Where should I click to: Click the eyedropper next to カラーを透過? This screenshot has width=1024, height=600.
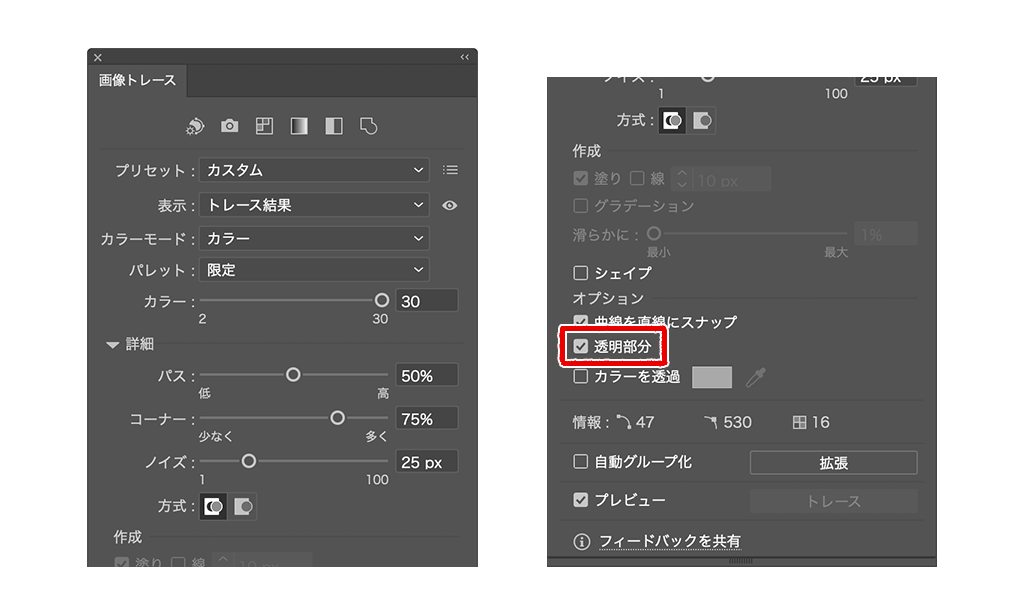[756, 377]
